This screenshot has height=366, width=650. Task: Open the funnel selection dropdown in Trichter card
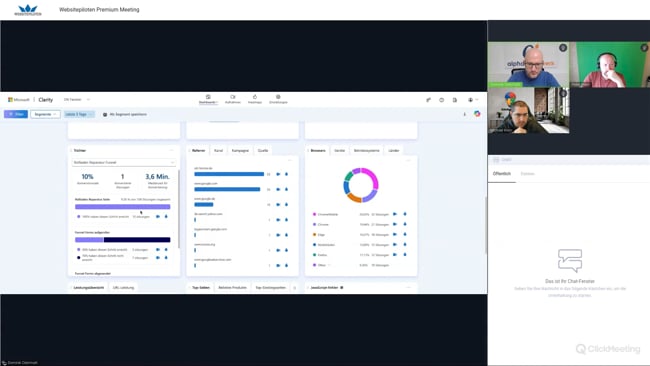point(124,162)
